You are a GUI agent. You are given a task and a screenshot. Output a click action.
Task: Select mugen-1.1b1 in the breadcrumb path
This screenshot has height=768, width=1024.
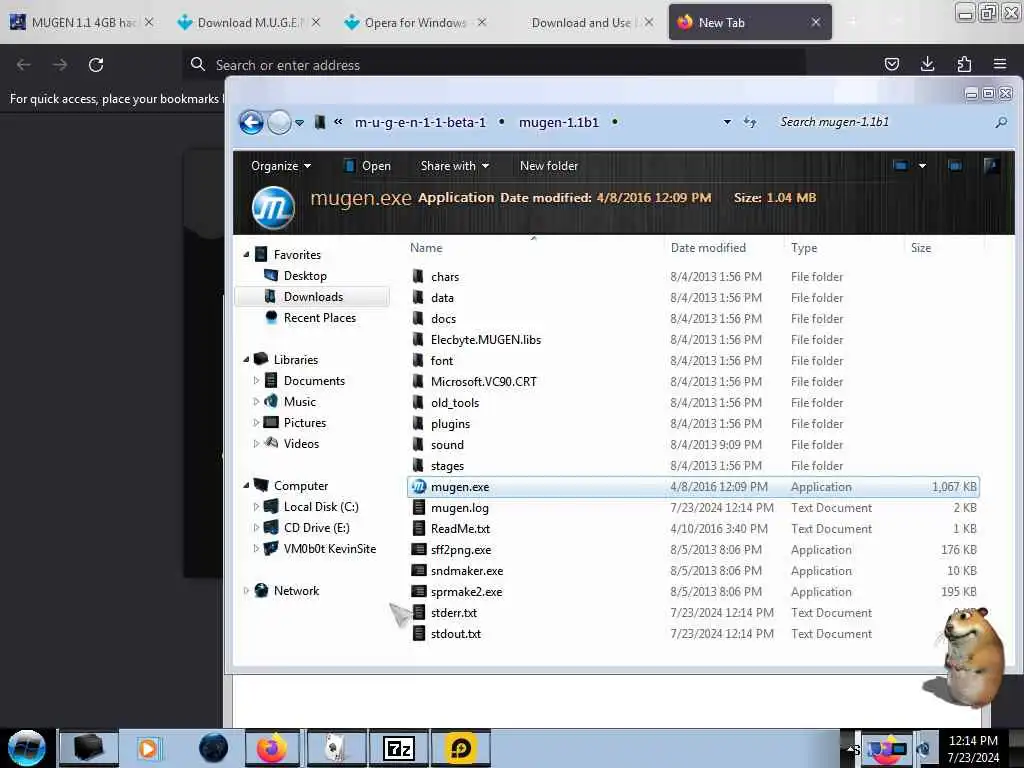[x=558, y=122]
